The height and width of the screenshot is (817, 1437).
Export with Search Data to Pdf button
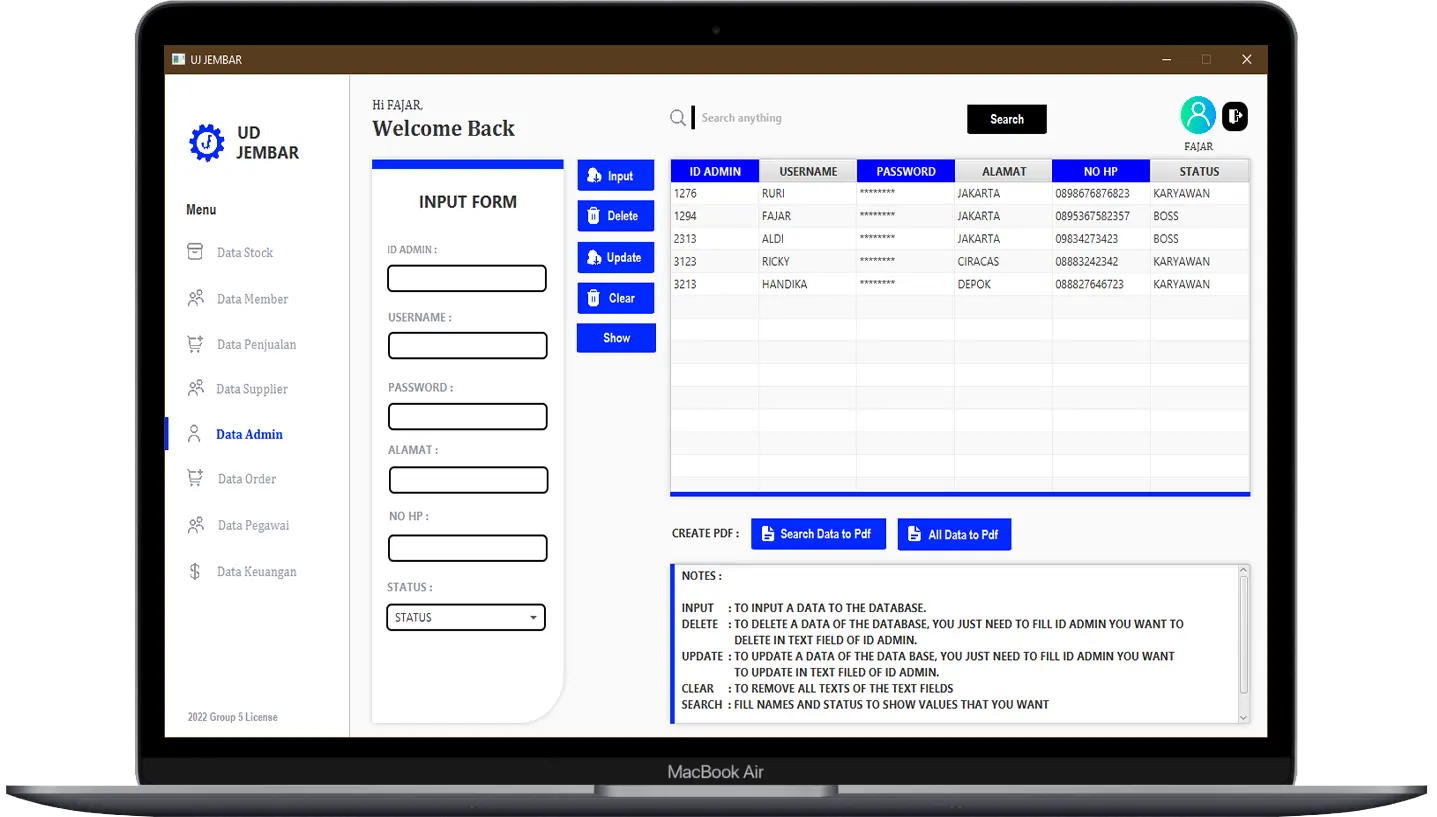[x=818, y=534]
